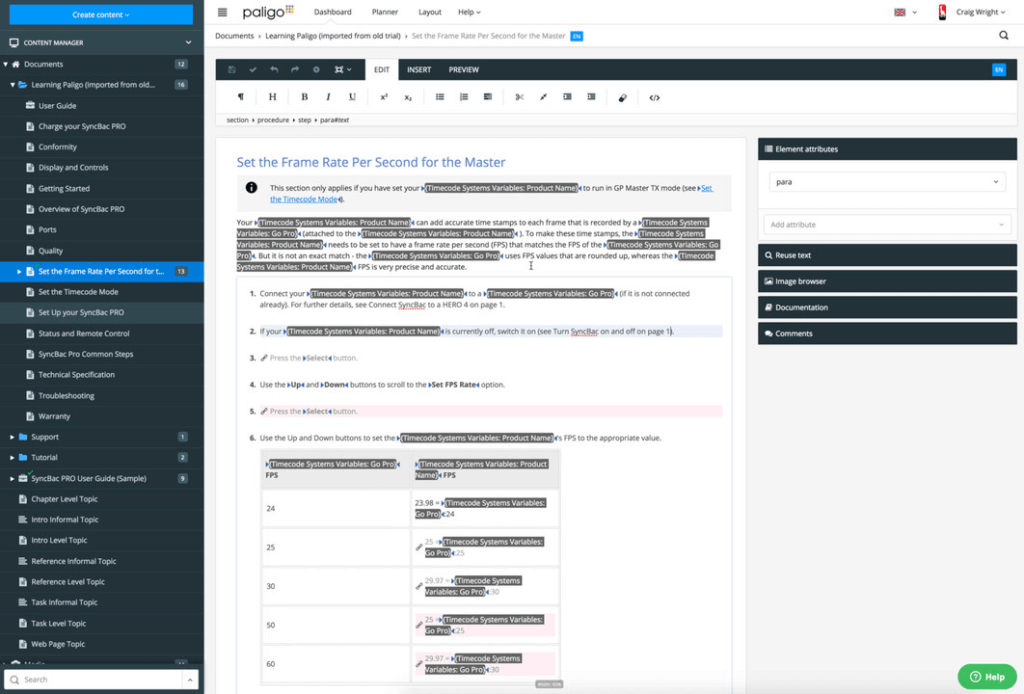Open the para element dropdown
This screenshot has width=1024, height=694.
[x=887, y=181]
